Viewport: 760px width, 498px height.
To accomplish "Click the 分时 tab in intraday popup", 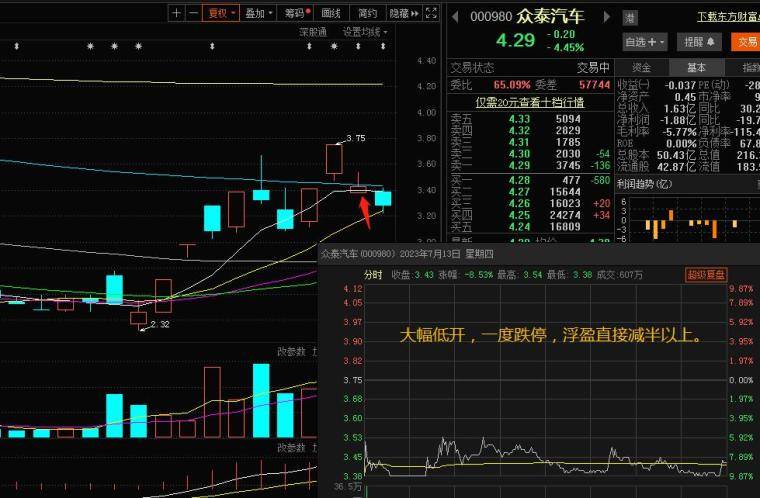I will coord(373,275).
